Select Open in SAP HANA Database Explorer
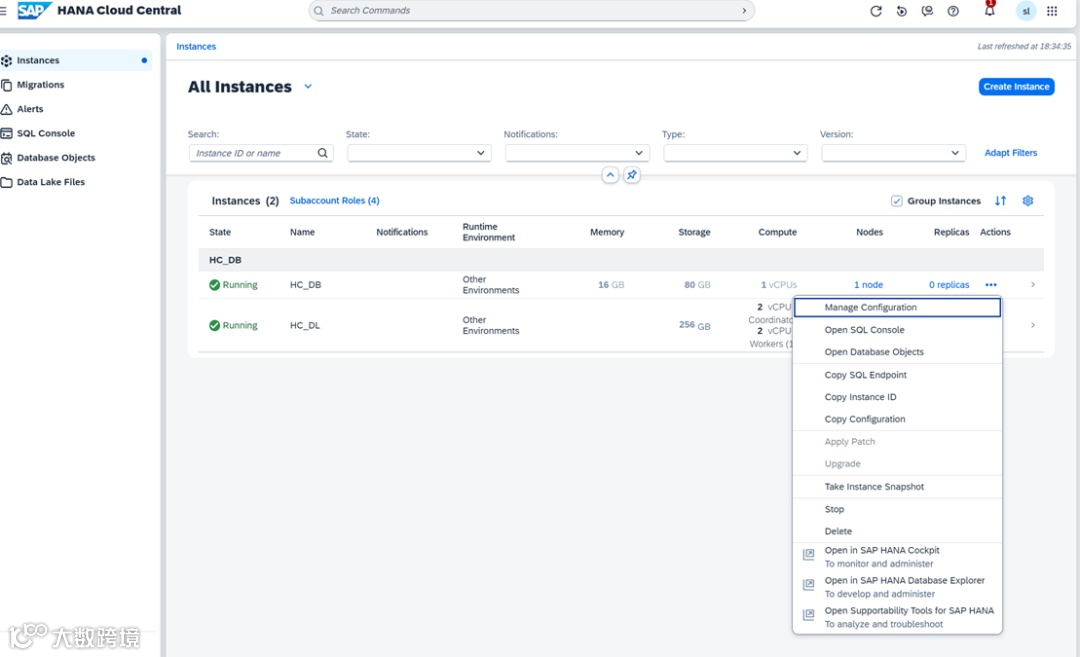The image size is (1080, 657). click(x=897, y=587)
